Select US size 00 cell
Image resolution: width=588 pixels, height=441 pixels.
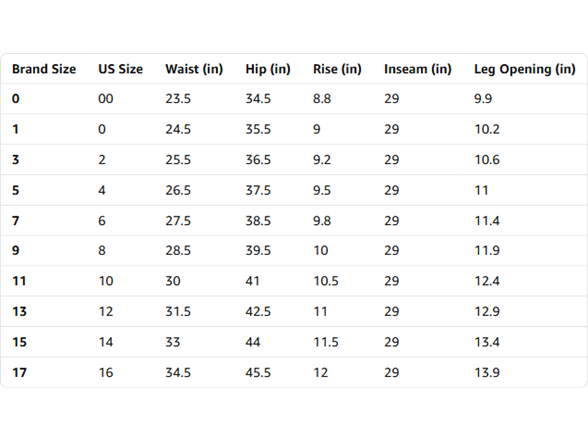pos(105,99)
